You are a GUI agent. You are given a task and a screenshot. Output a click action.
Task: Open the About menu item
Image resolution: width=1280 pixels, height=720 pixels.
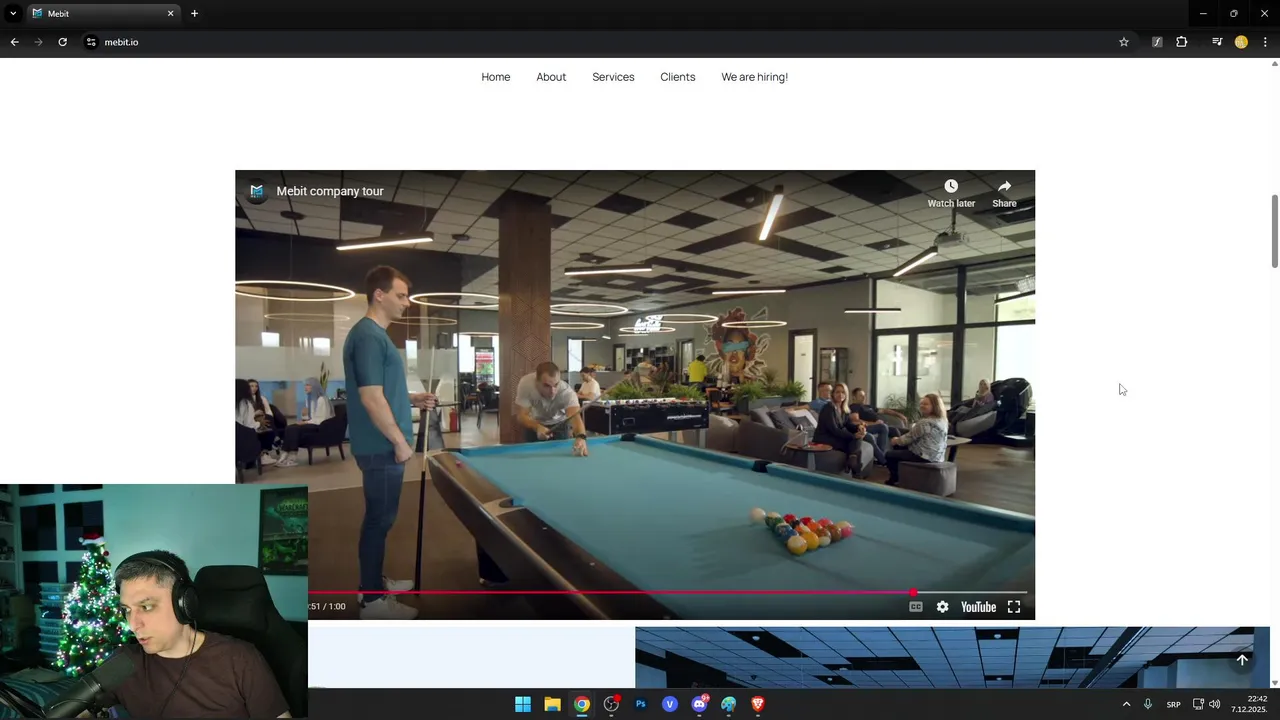[x=551, y=77]
